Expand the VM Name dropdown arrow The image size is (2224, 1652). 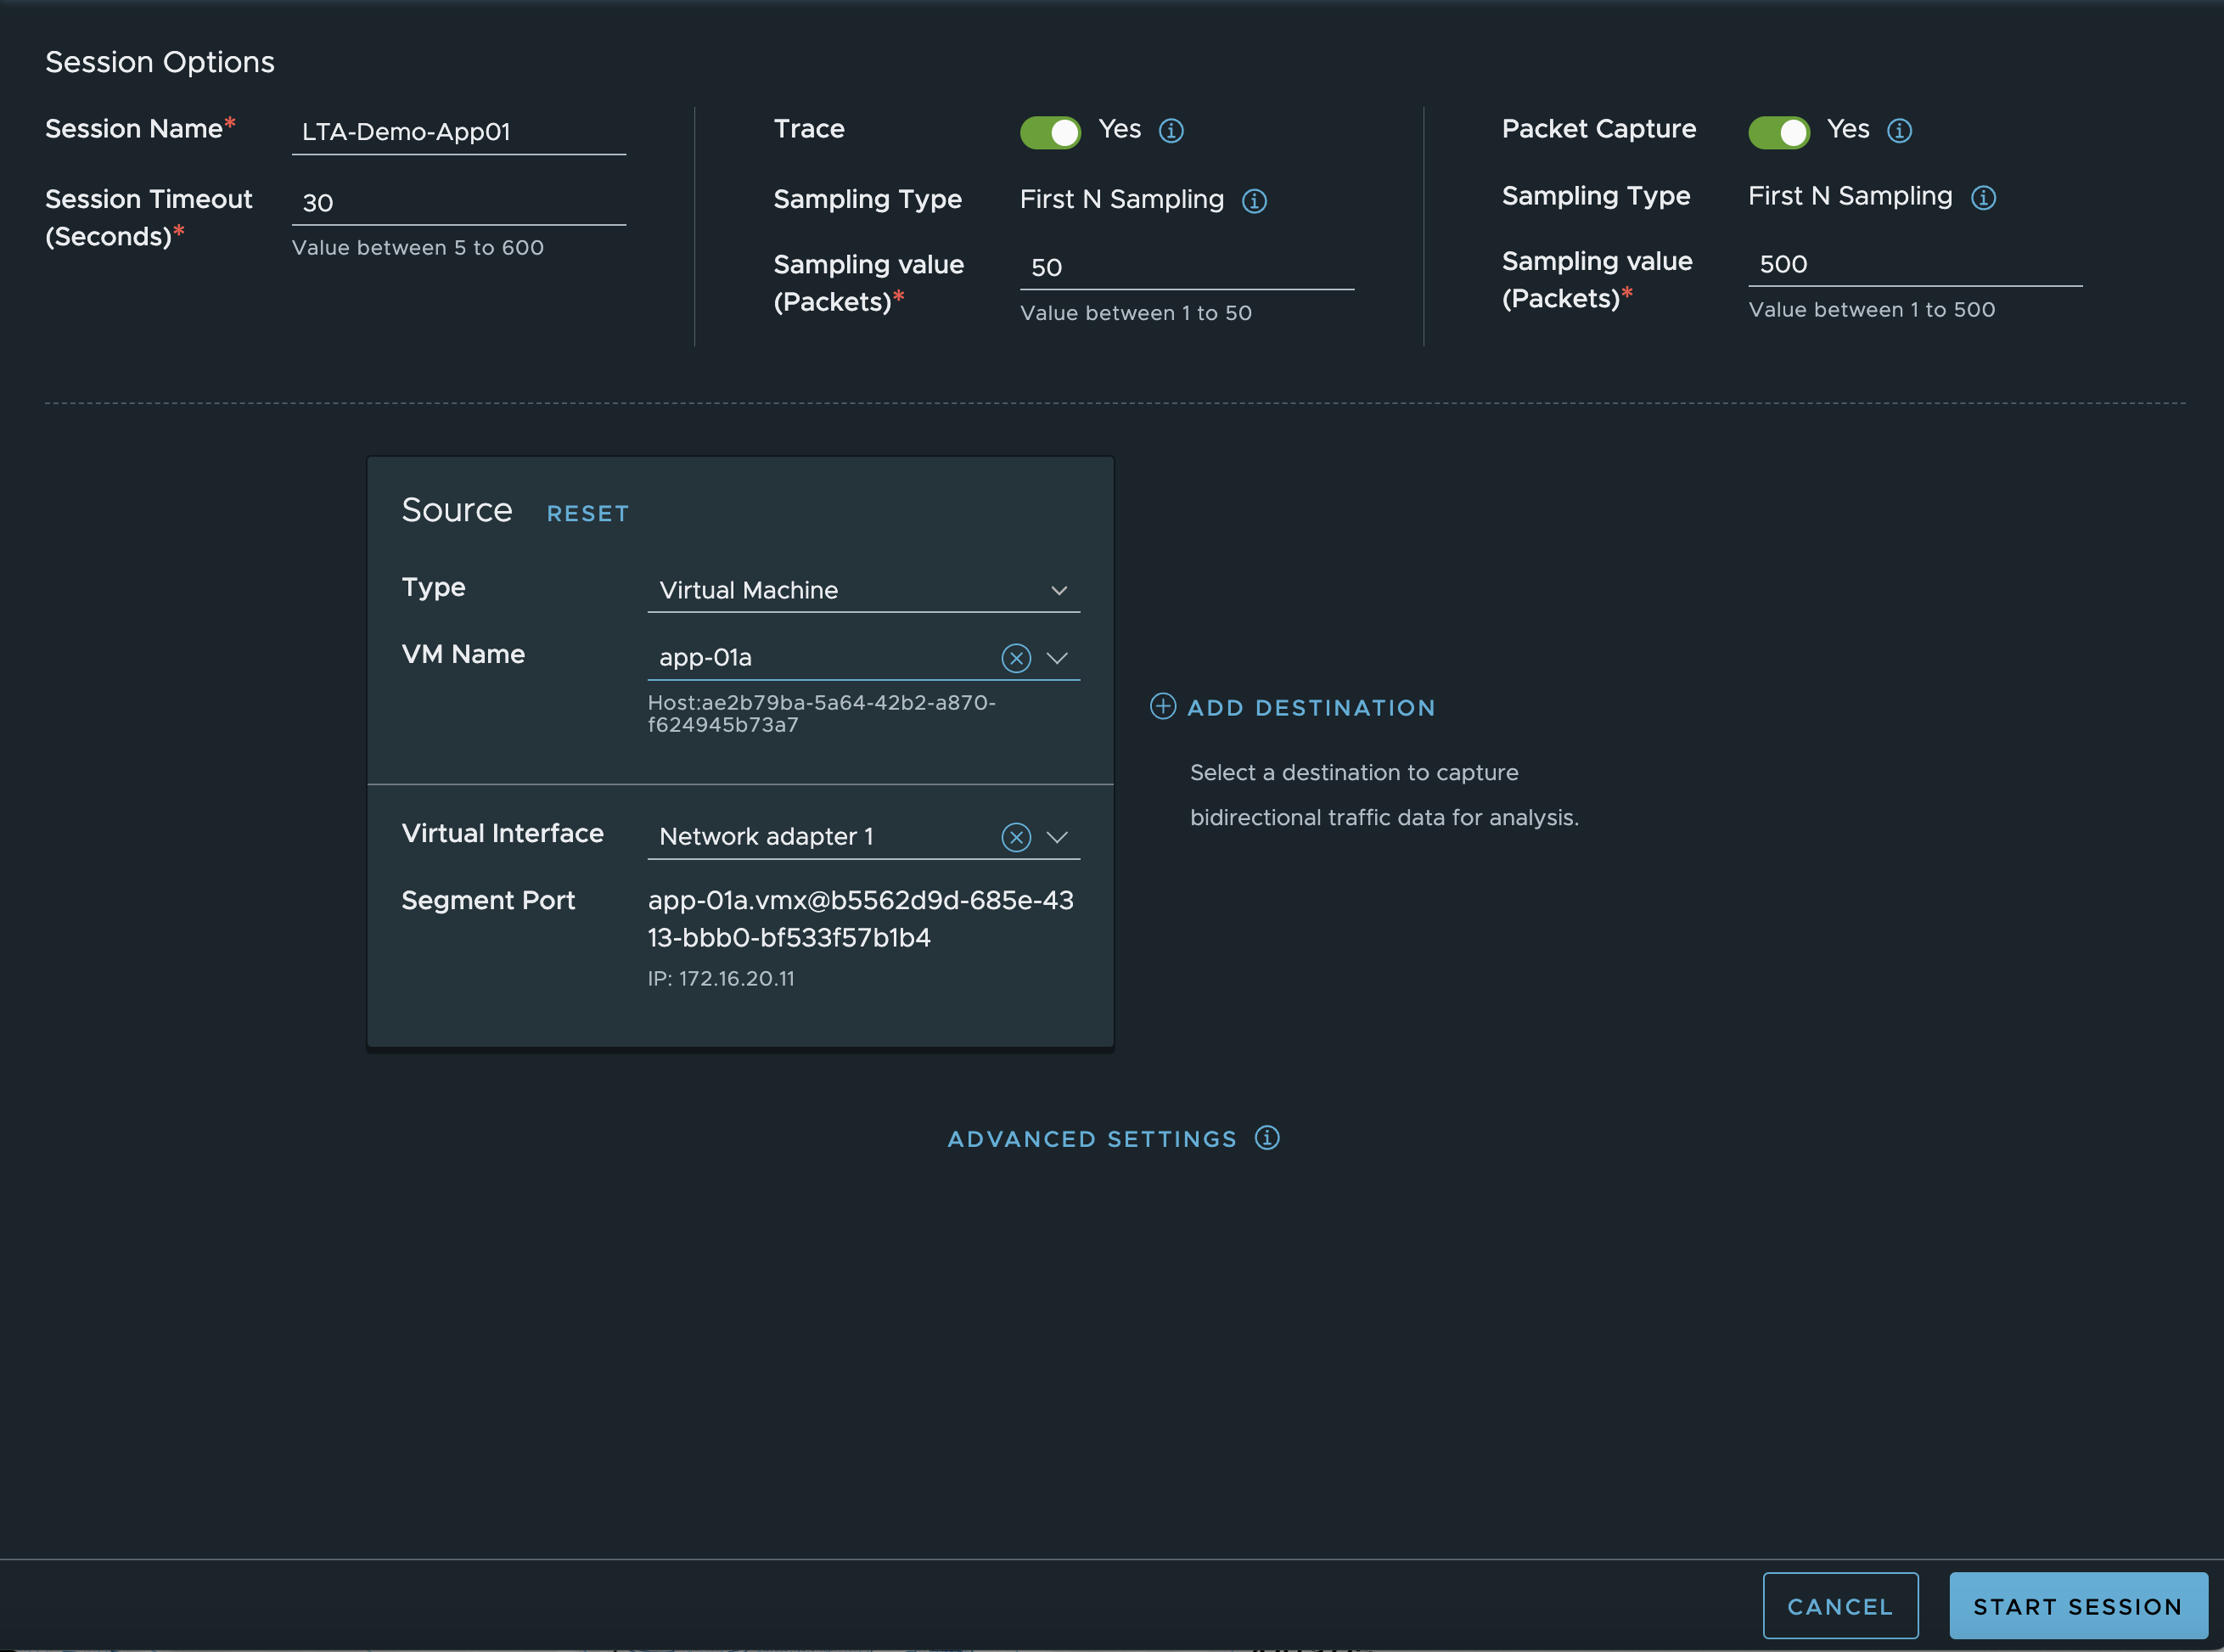point(1058,658)
